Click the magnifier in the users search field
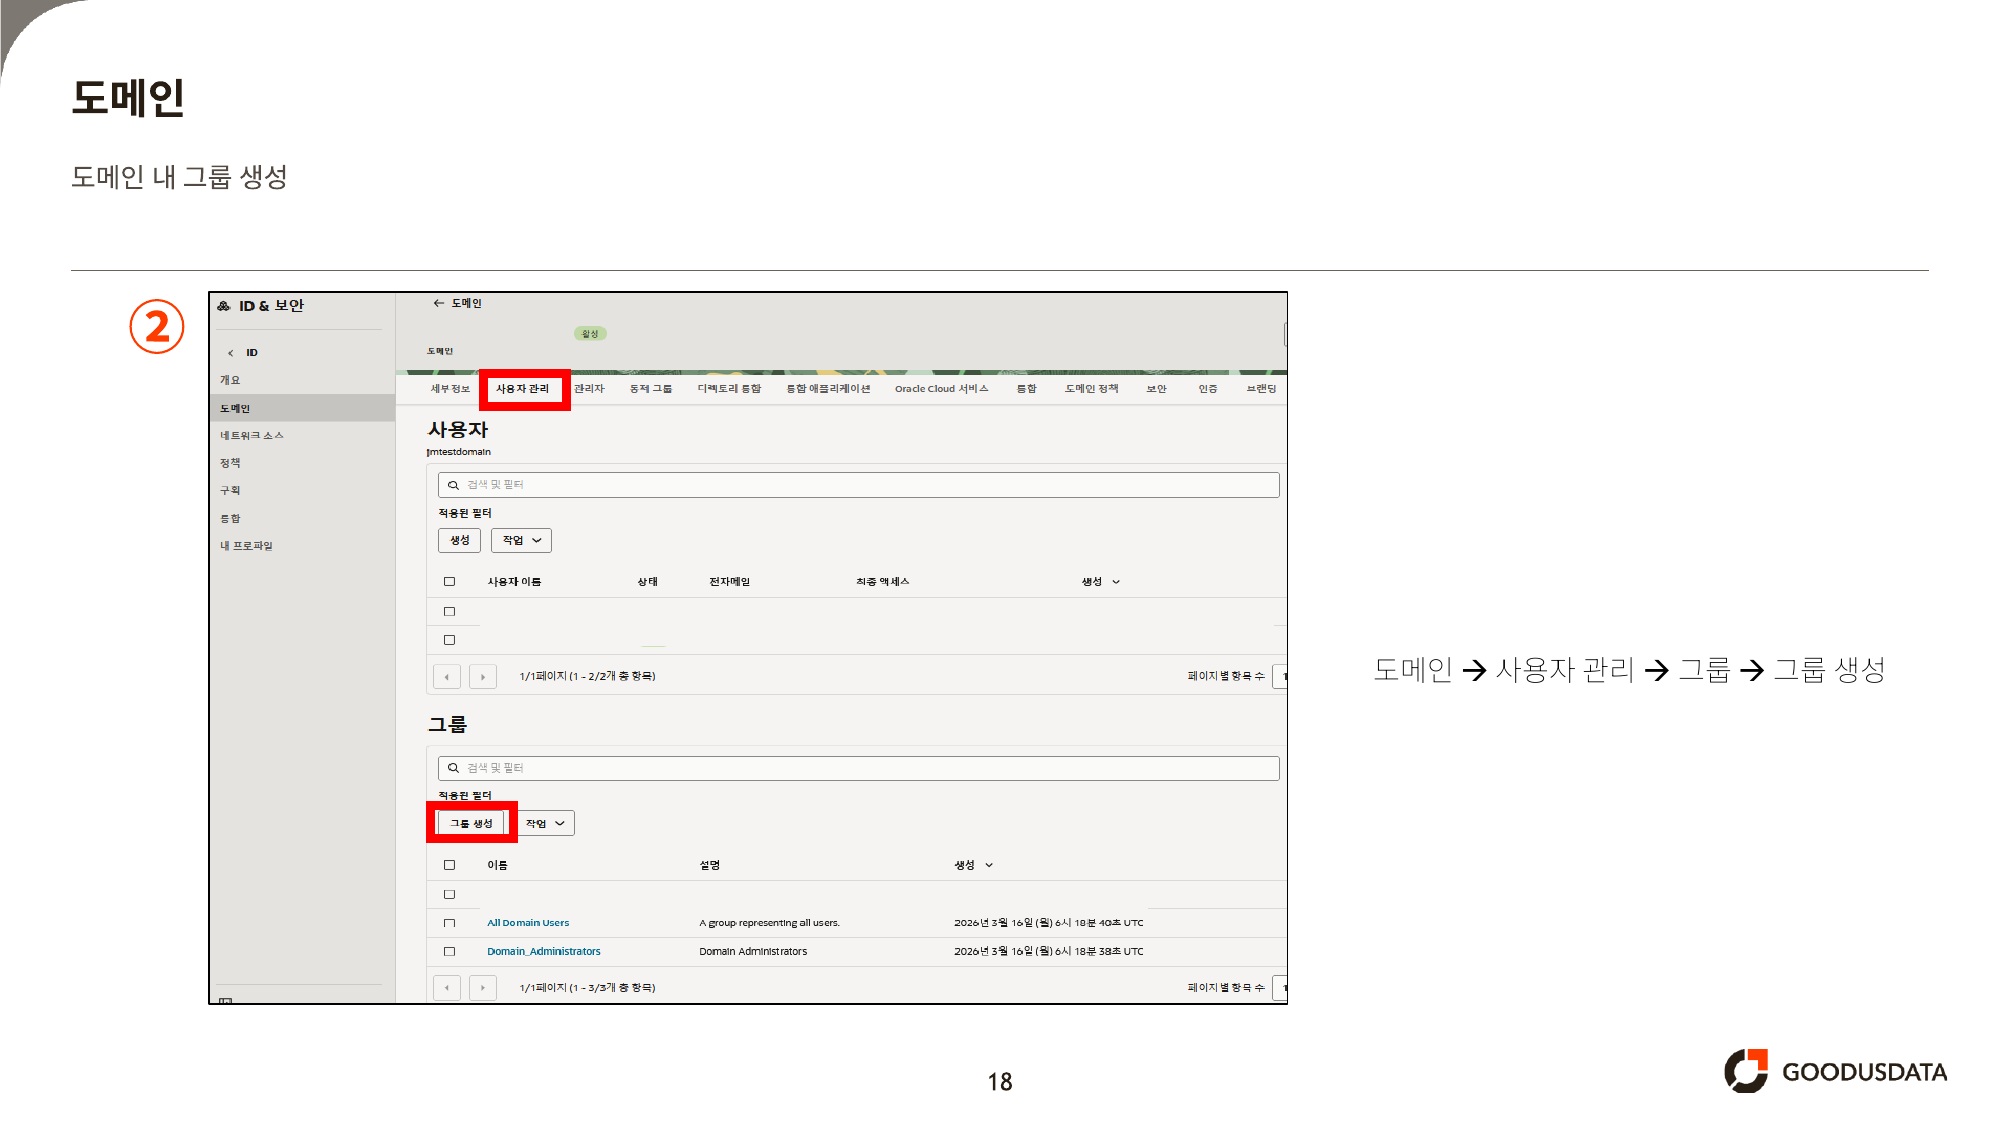2001x1125 pixels. (x=453, y=485)
